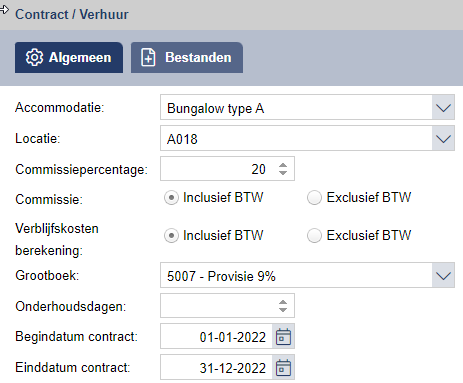This screenshot has height=383, width=463.
Task: Increase Onderhoudsdagen with the up arrow
Action: 283,302
